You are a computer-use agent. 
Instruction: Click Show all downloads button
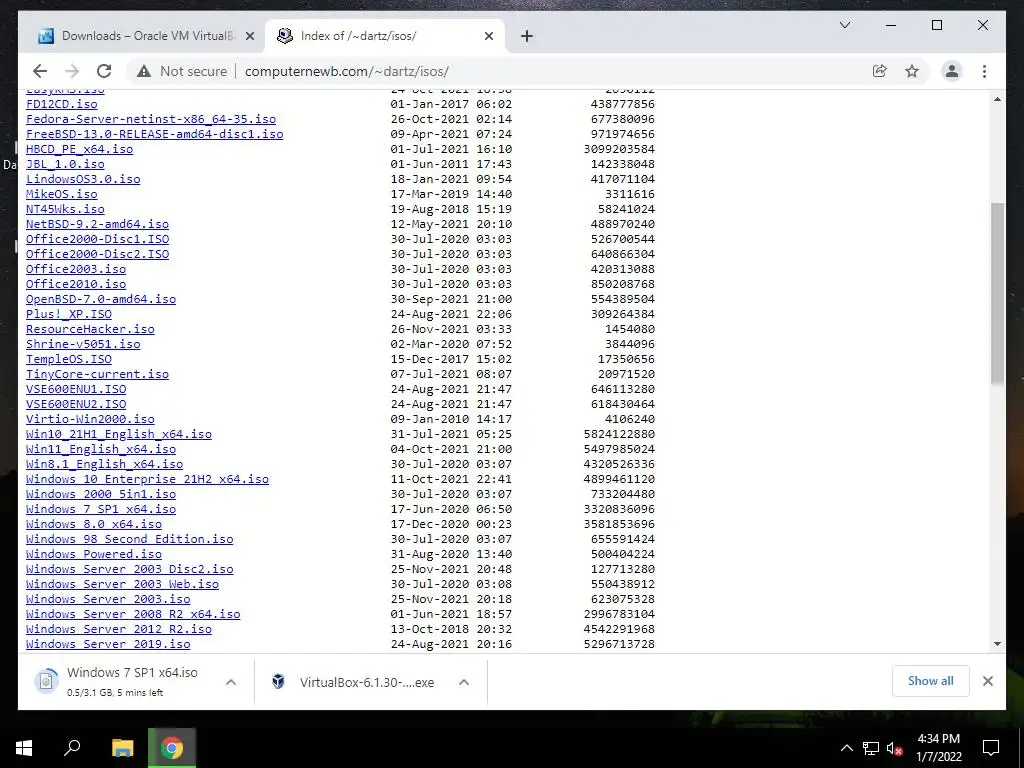tap(931, 681)
